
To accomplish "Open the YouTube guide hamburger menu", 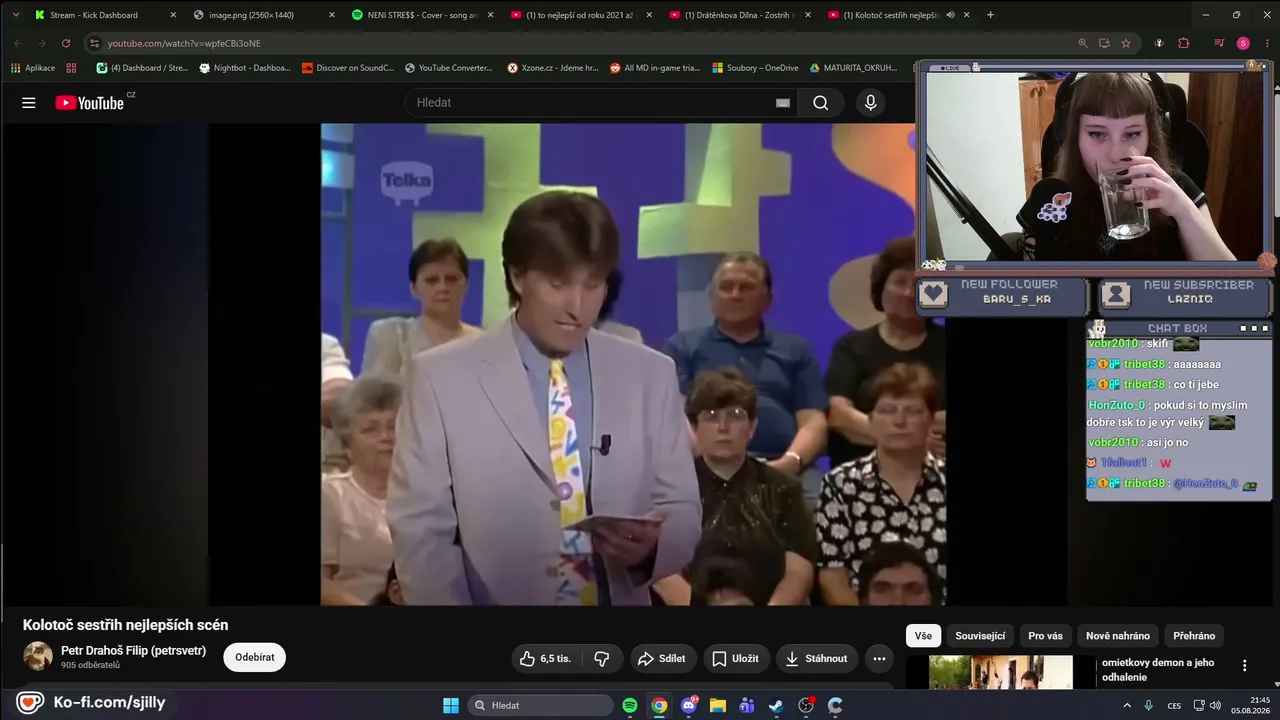I will coord(29,103).
